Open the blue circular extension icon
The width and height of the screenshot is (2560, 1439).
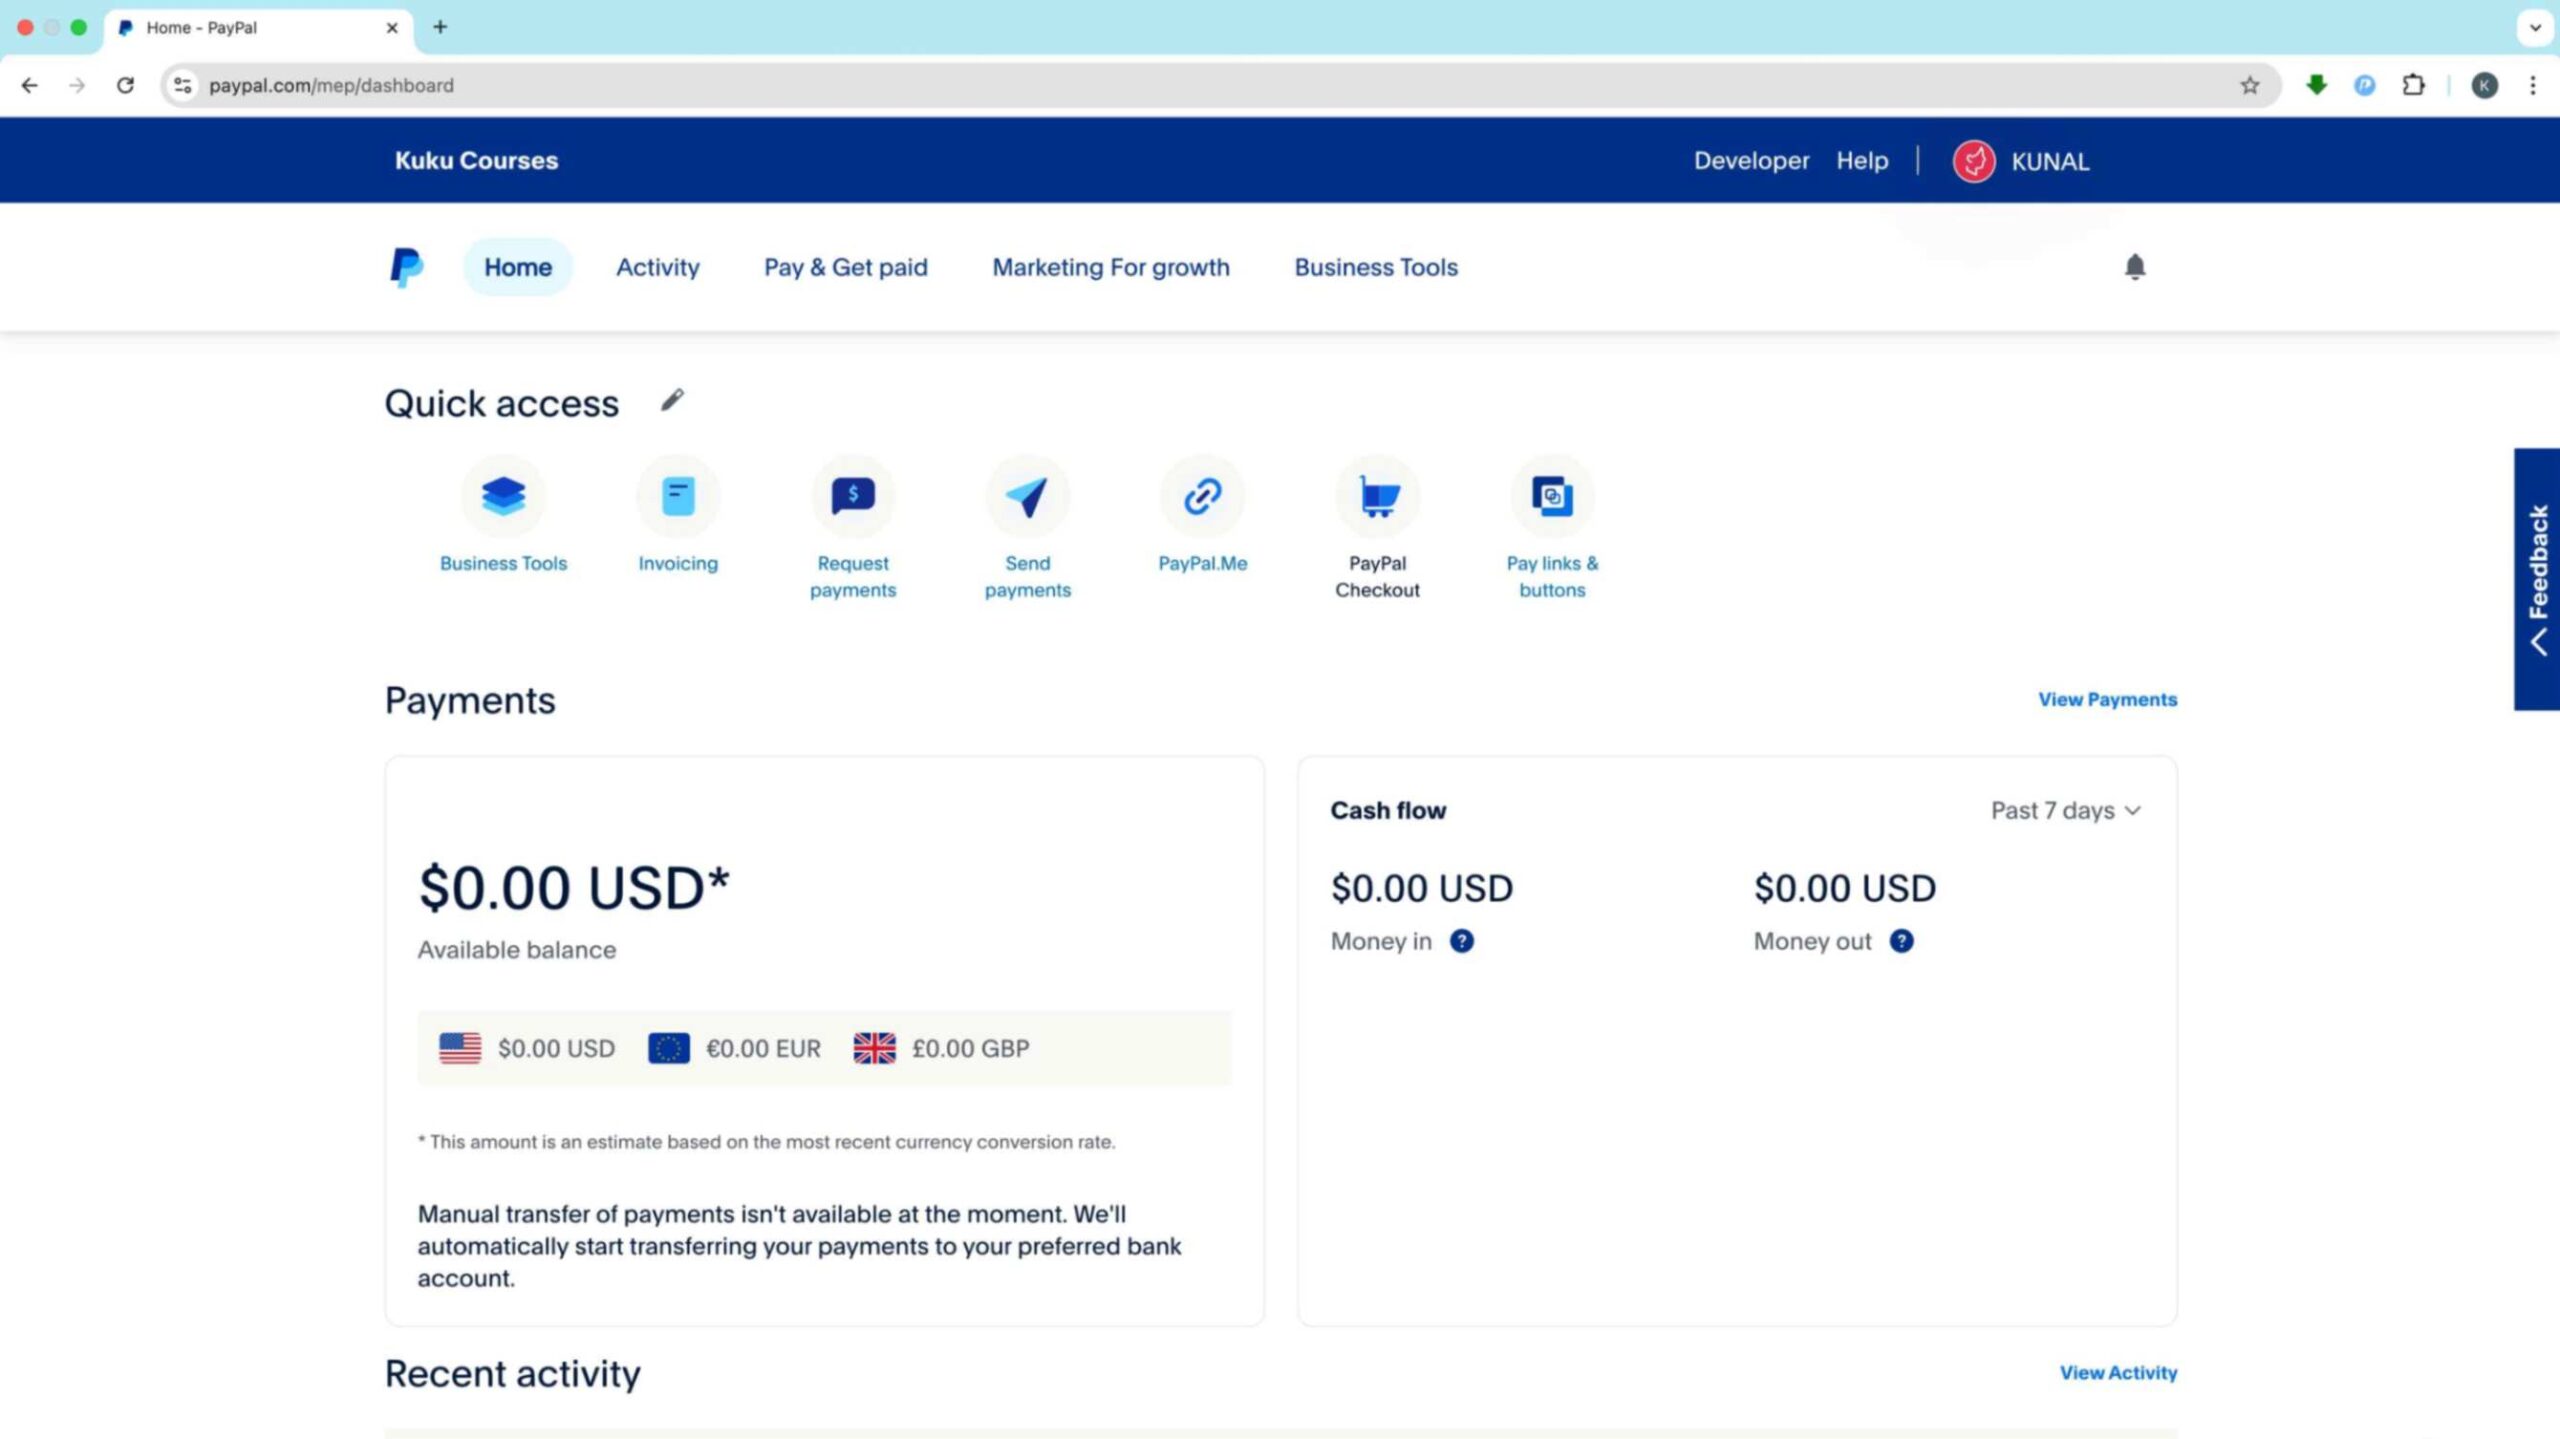tap(2365, 85)
